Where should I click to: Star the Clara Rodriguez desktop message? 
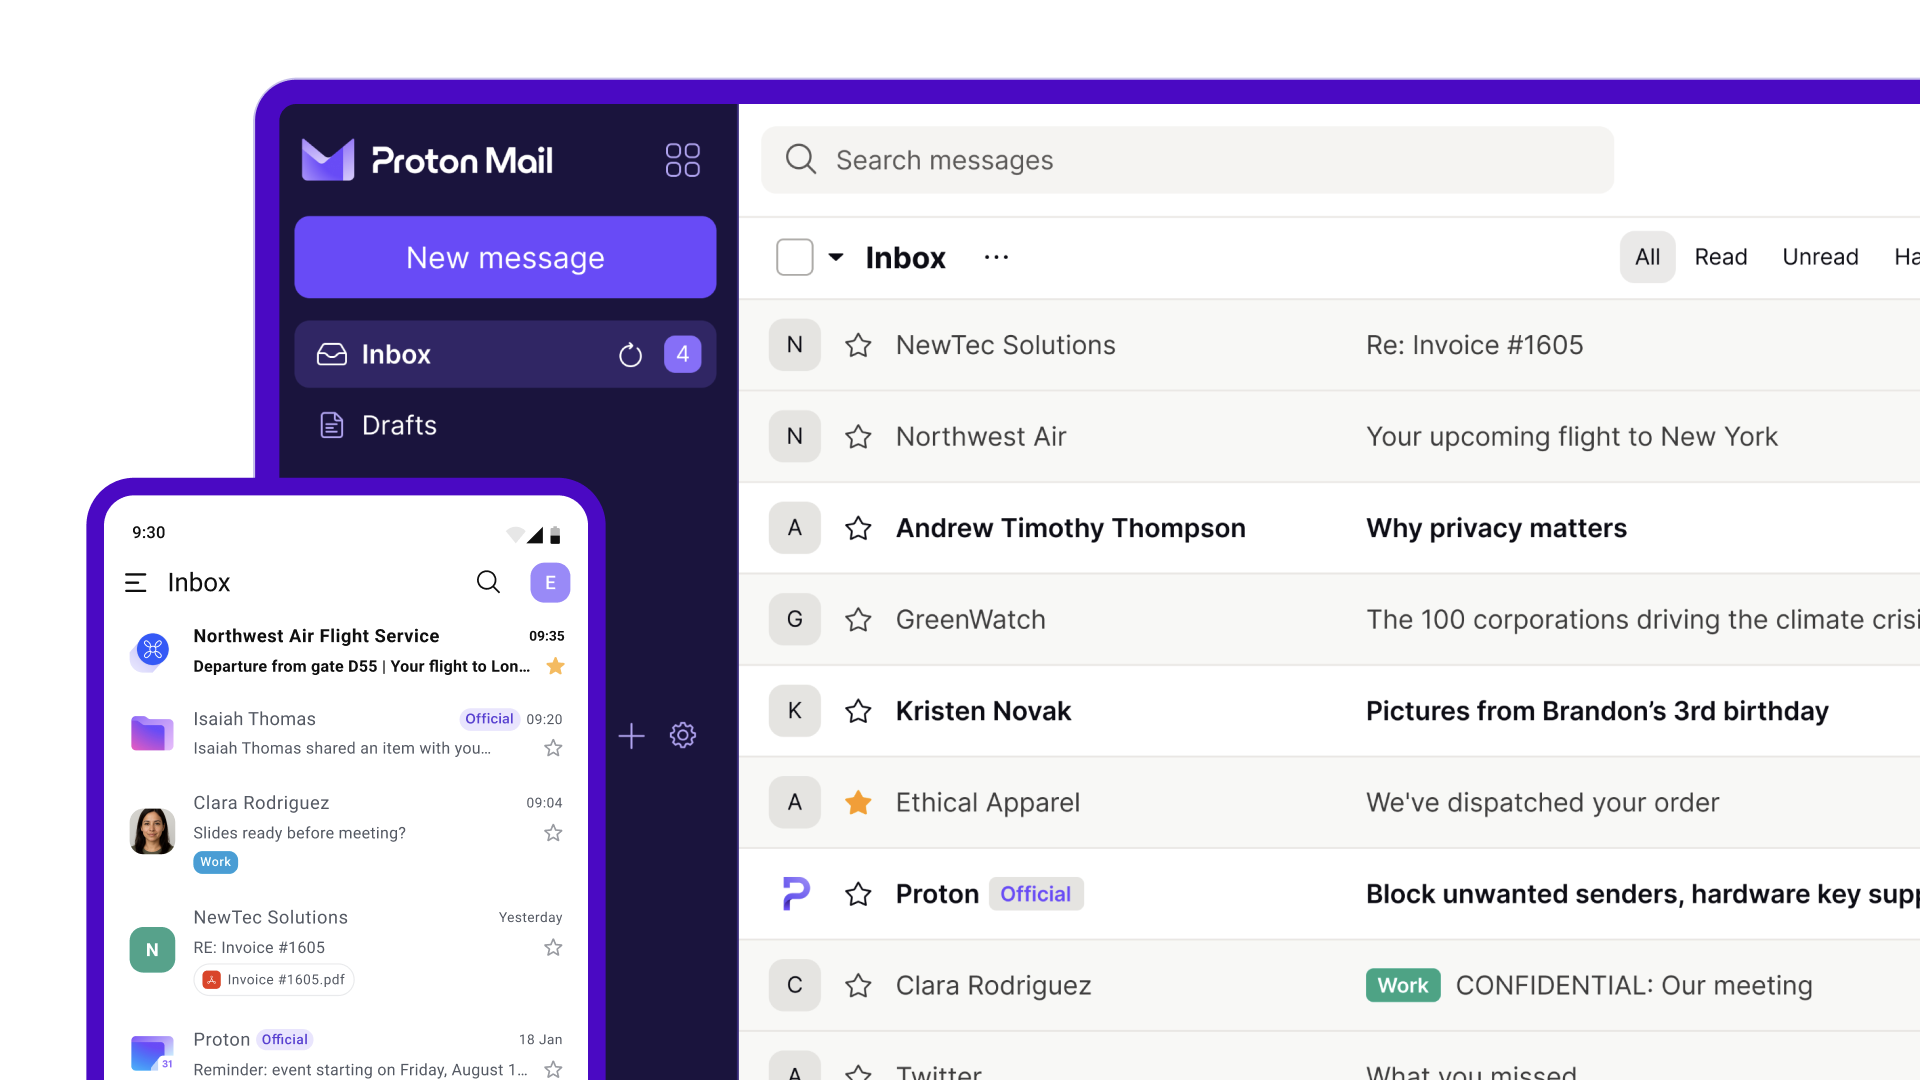point(858,985)
